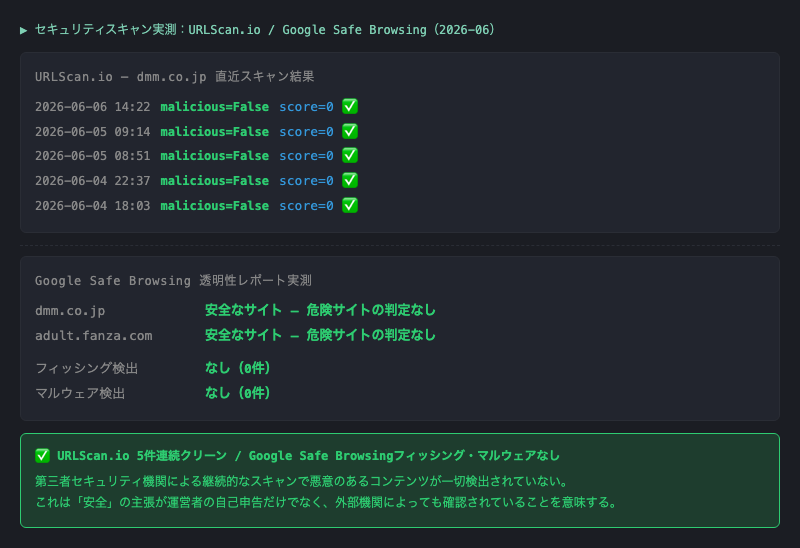The height and width of the screenshot is (548, 800).
Task: Click the sentence starting これは「安全」の主張
Action: tap(326, 502)
